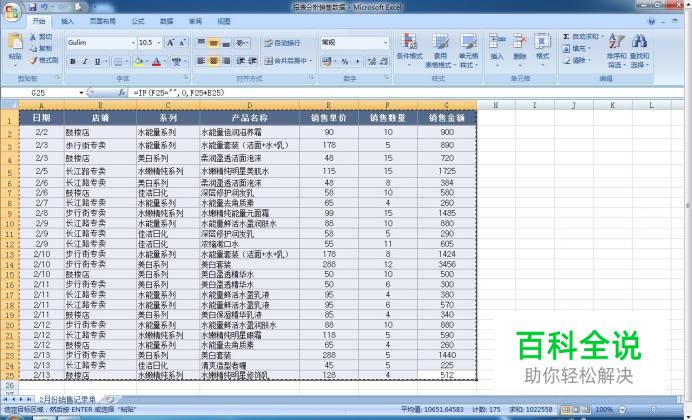Click the decrease decimal icon
Viewport: 692px width, 420px height.
[384, 61]
